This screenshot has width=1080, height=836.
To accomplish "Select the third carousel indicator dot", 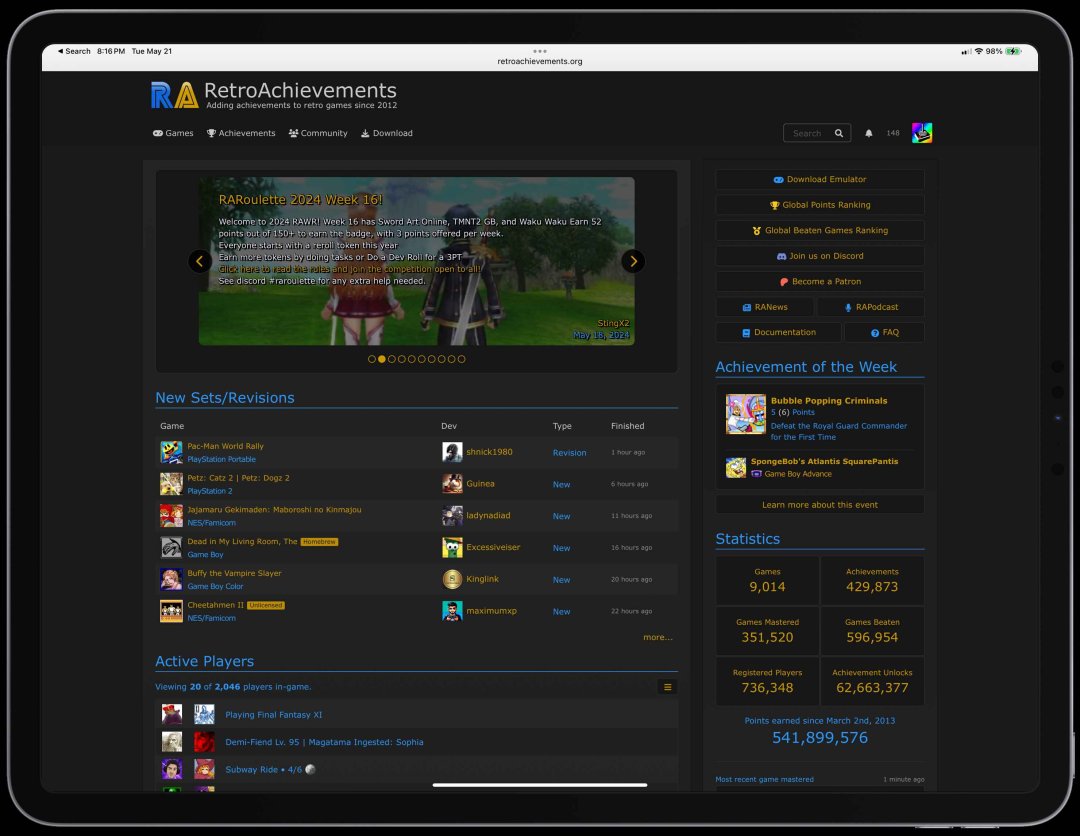I will click(392, 359).
